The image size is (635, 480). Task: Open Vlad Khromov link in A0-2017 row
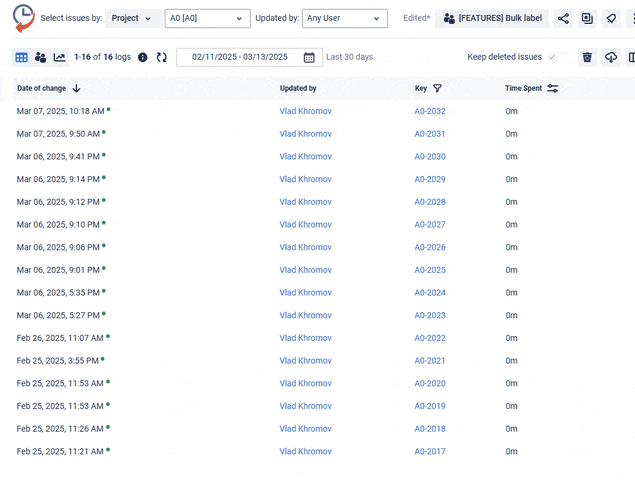(x=305, y=451)
